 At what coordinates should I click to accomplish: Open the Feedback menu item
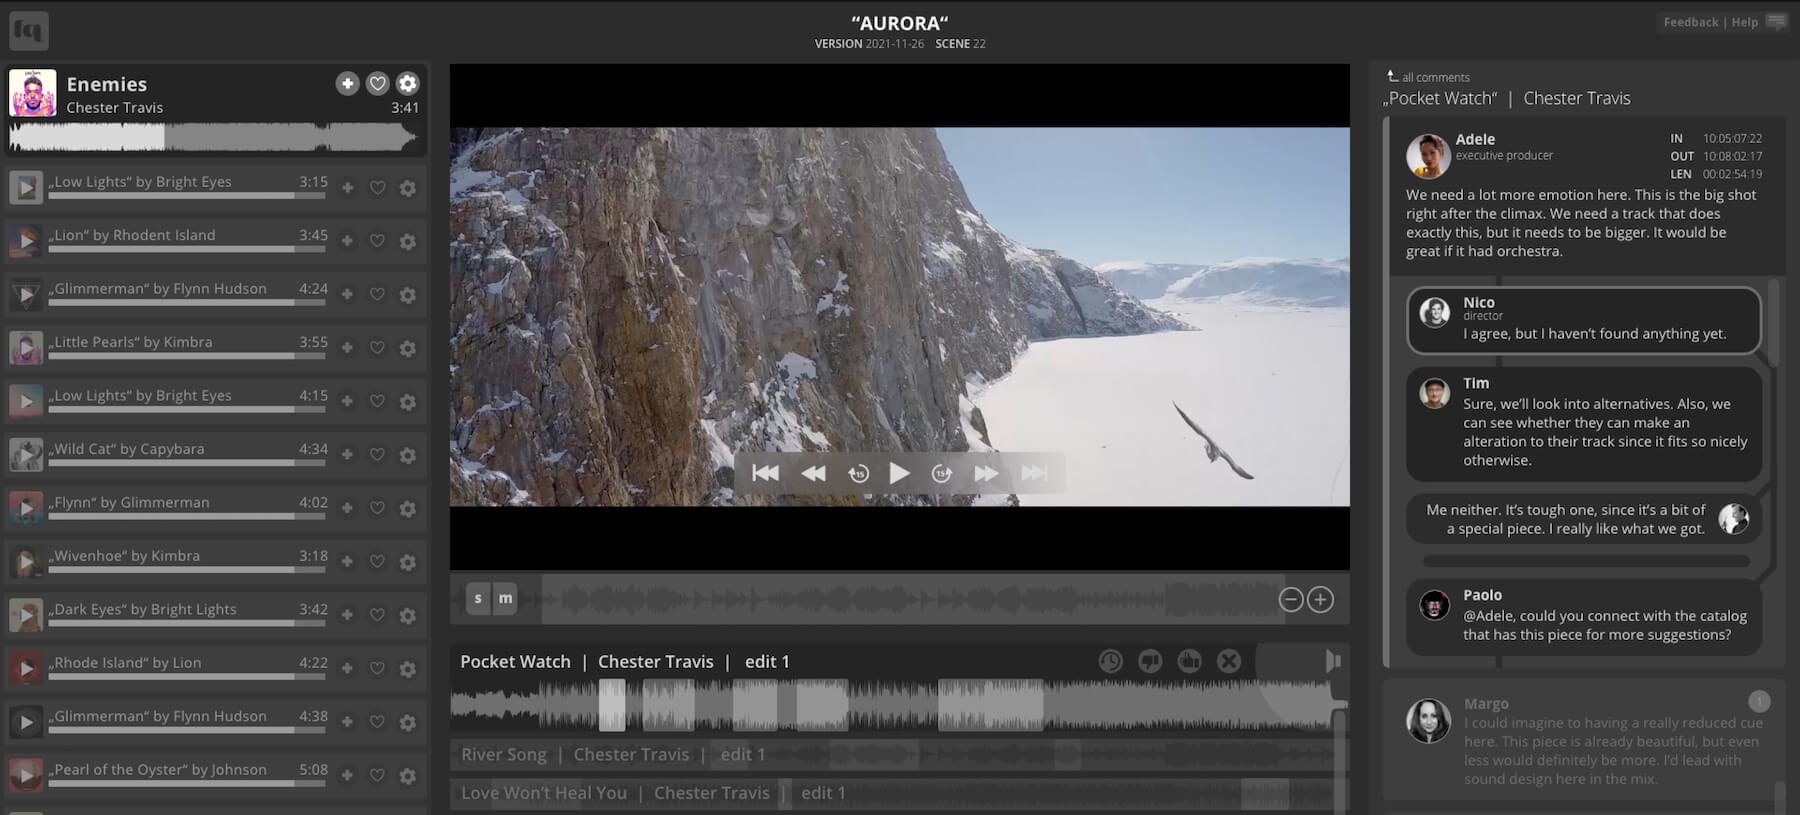click(1690, 22)
